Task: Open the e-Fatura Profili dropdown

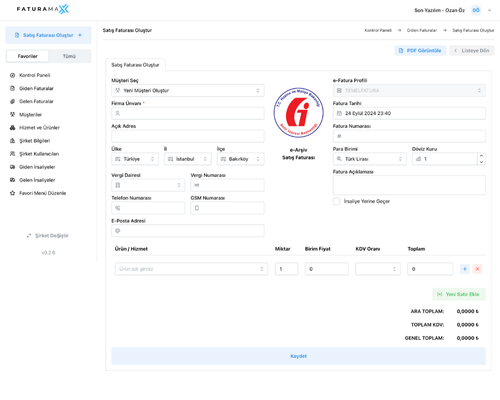Action: click(x=409, y=90)
